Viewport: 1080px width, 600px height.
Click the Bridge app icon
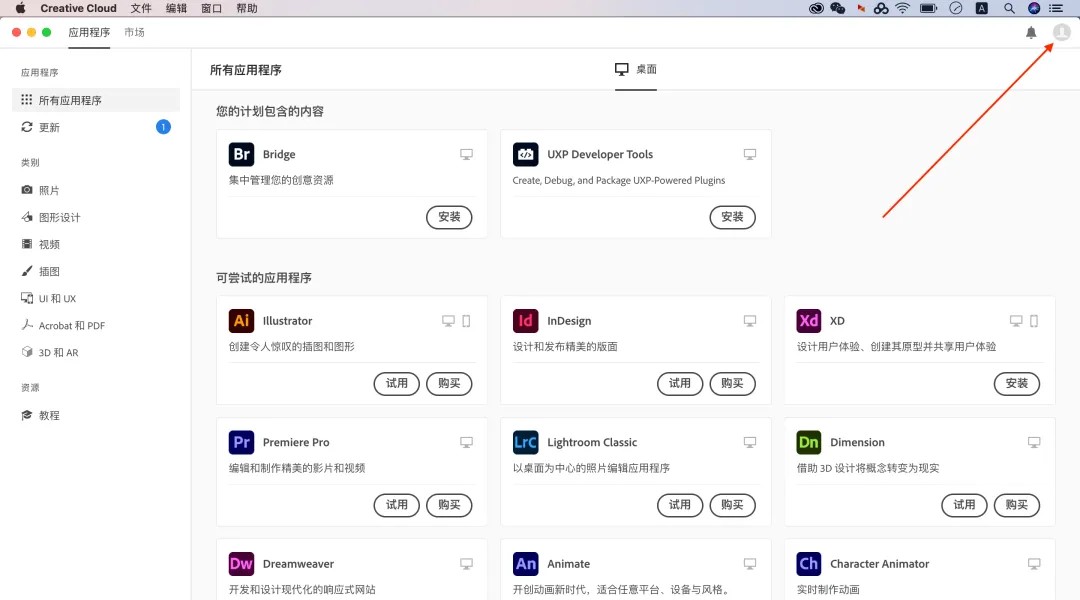[x=241, y=154]
